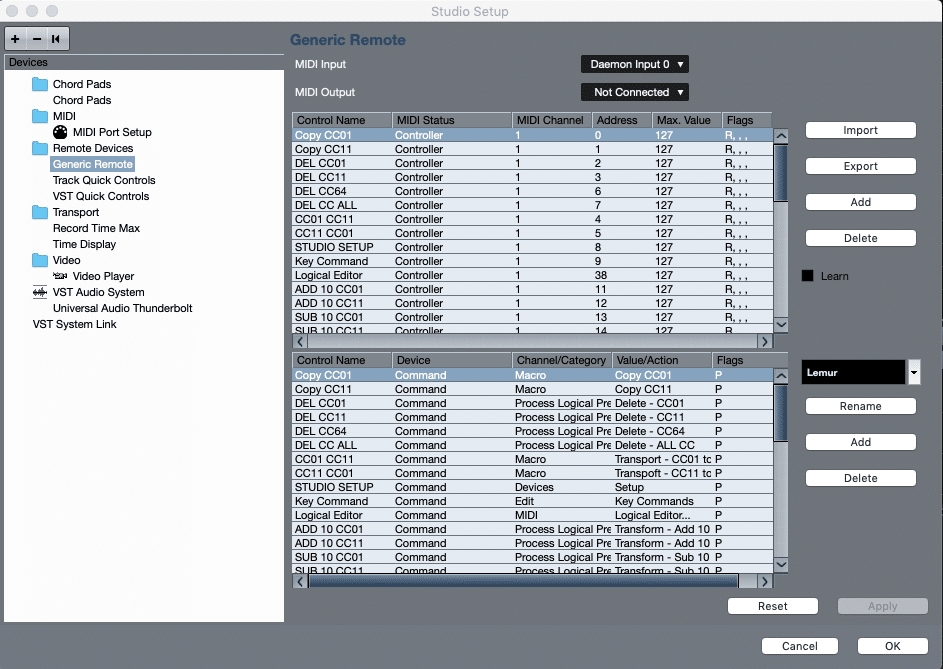The image size is (943, 669).
Task: Click the Cancel button
Action: pyautogui.click(x=800, y=646)
